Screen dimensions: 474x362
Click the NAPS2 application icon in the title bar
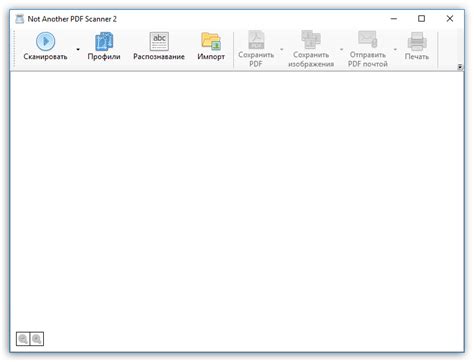tap(20, 19)
